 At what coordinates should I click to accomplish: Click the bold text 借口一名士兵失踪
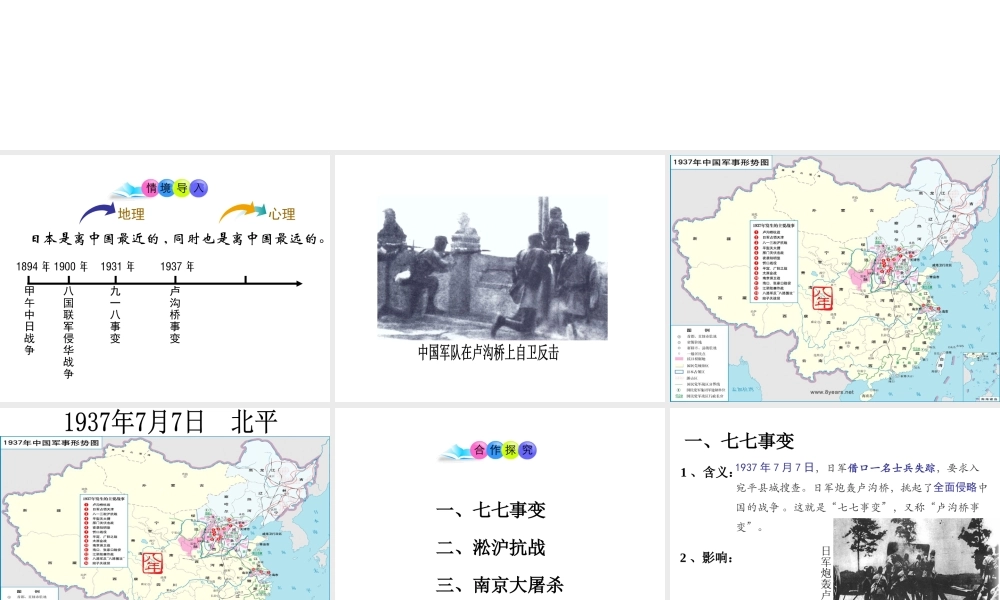[892, 468]
